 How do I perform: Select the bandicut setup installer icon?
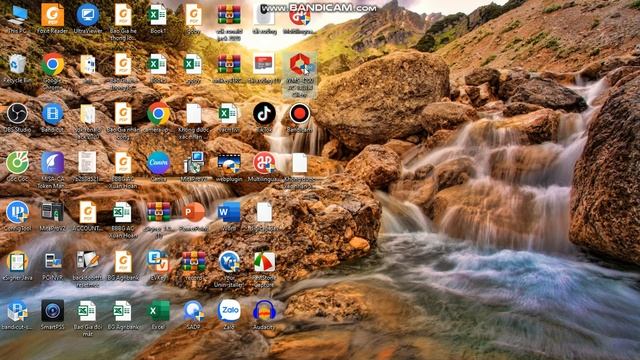pos(17,315)
